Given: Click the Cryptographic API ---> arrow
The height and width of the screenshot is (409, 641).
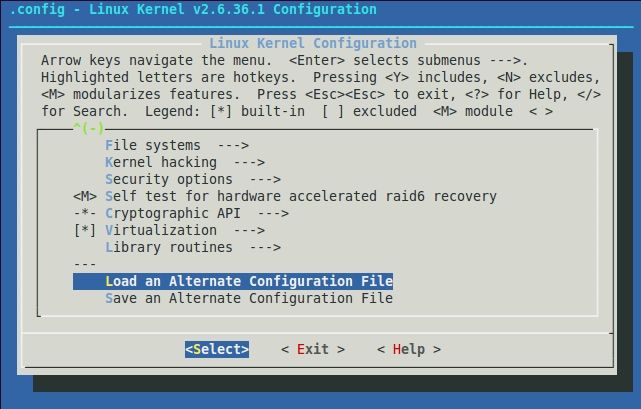Looking at the screenshot, I should 273,213.
